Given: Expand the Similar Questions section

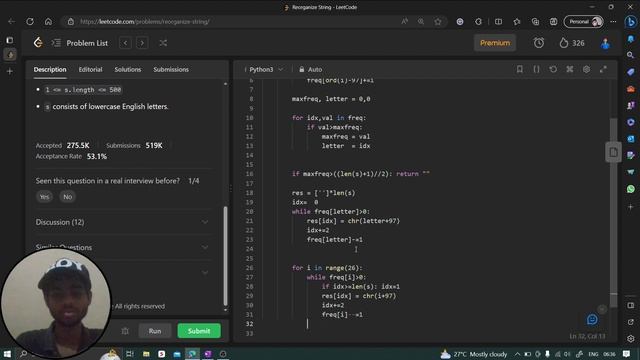Looking at the screenshot, I should pyautogui.click(x=122, y=247).
